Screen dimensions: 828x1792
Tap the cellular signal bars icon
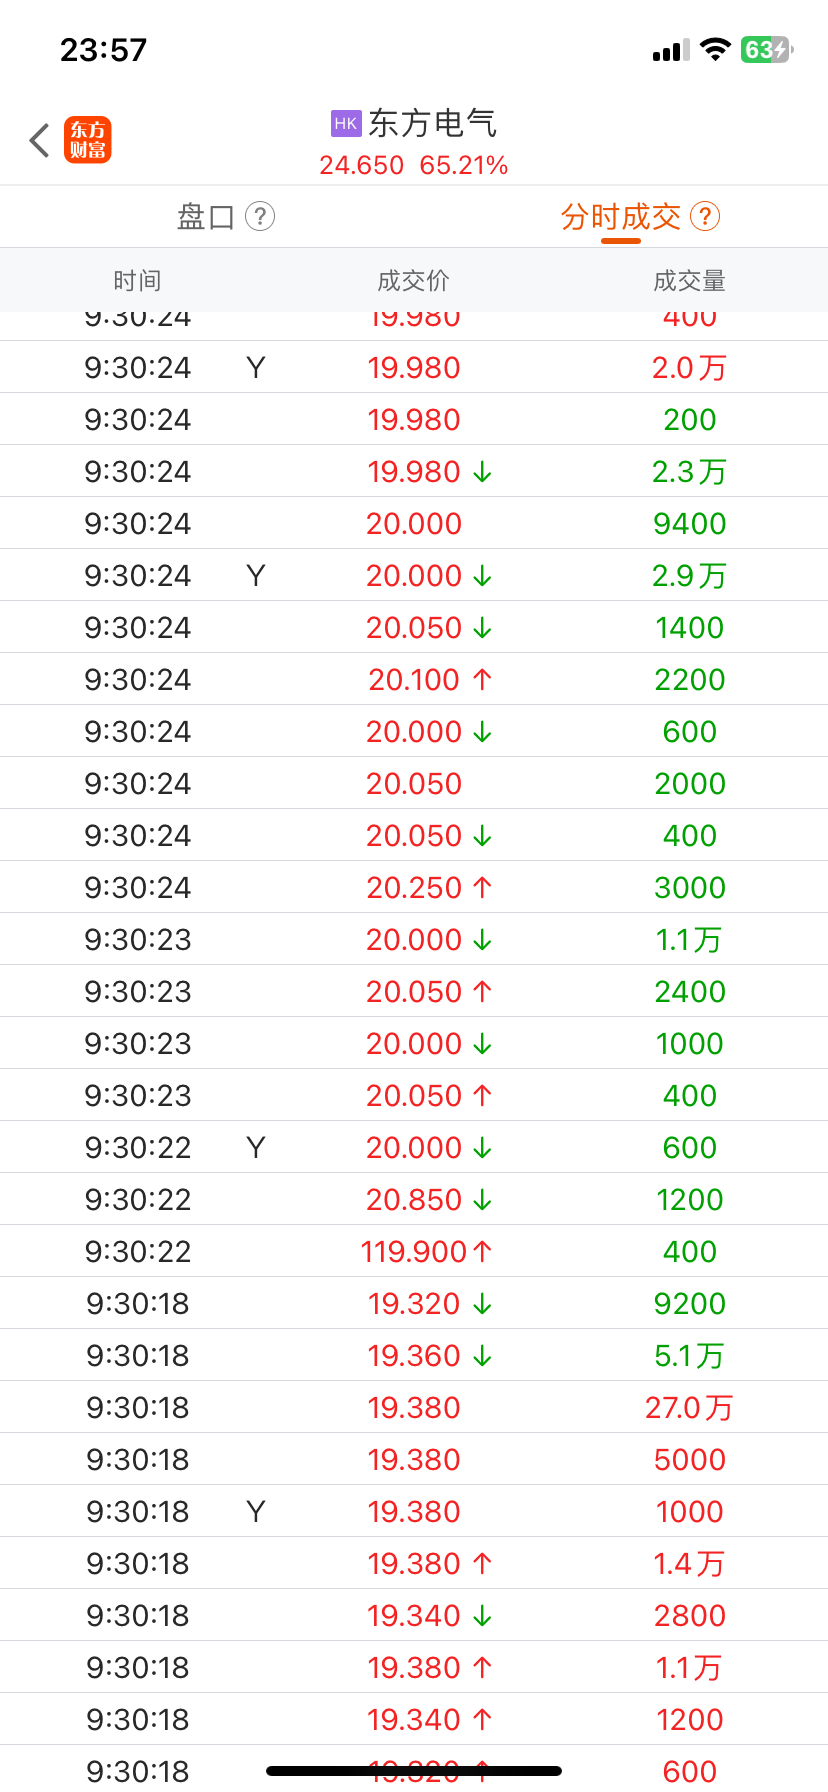click(671, 51)
